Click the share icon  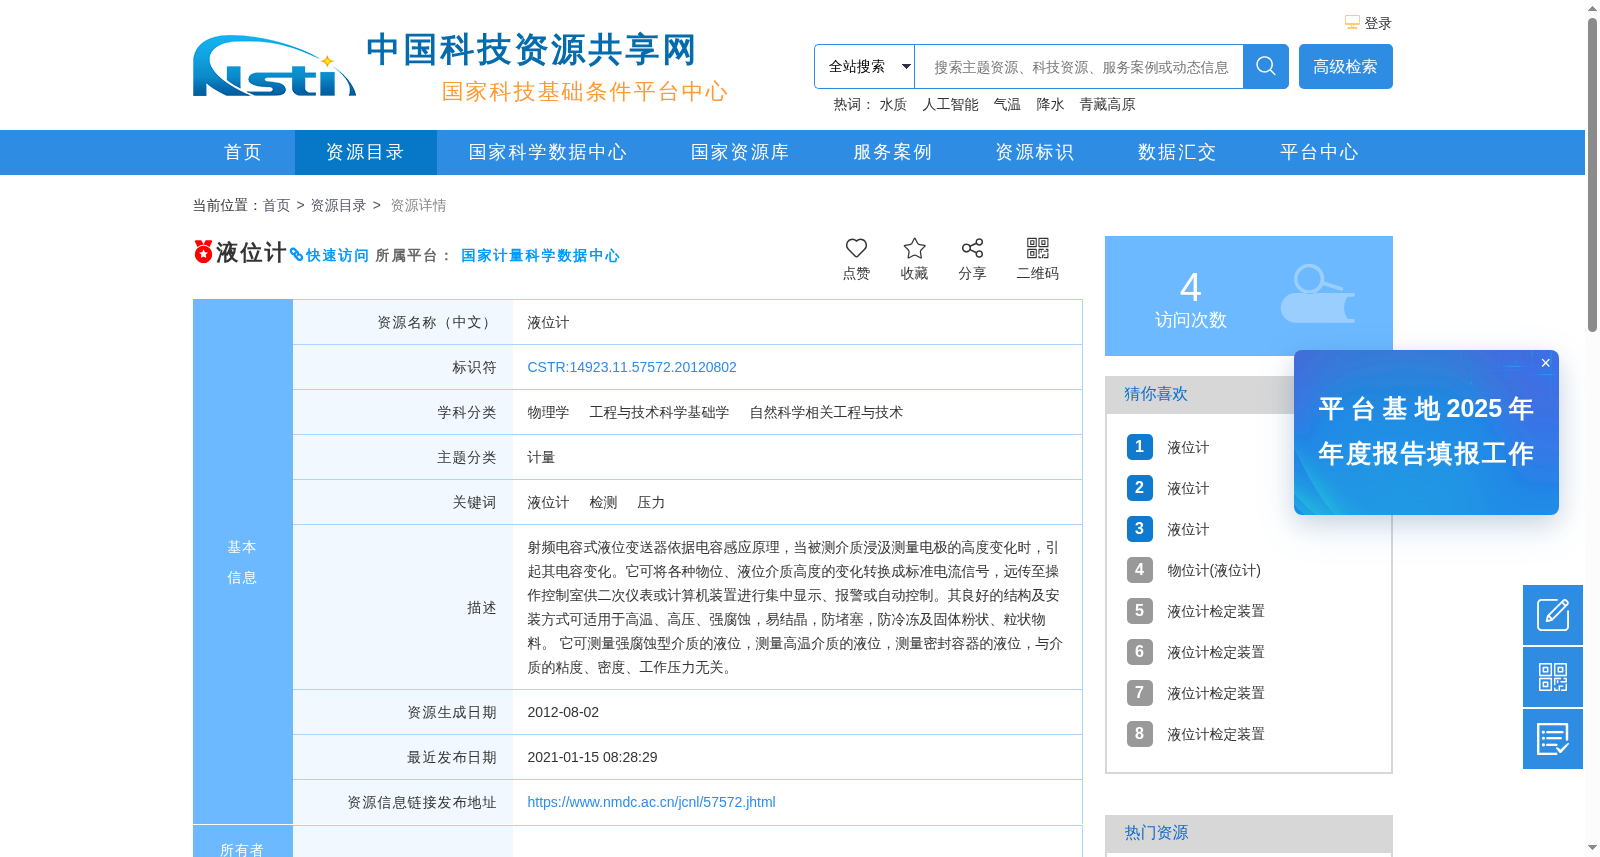pyautogui.click(x=972, y=248)
